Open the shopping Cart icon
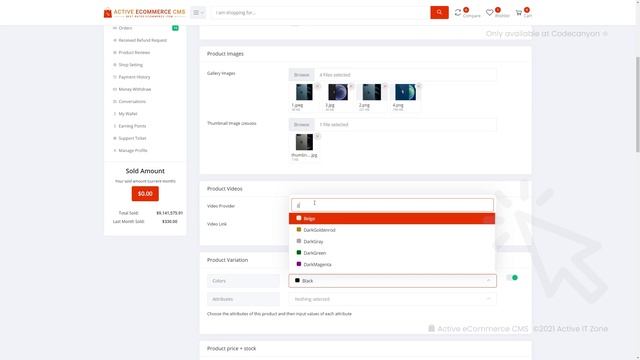 click(x=519, y=13)
